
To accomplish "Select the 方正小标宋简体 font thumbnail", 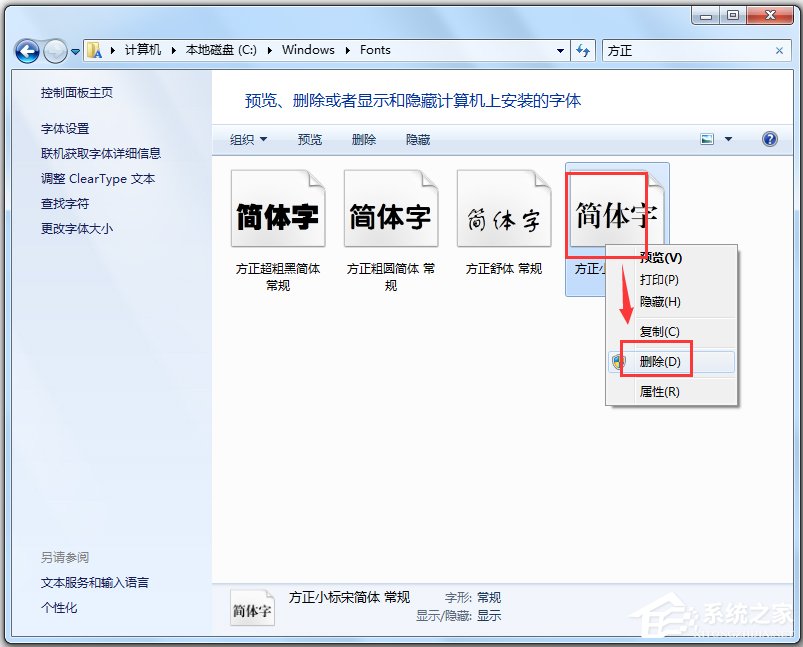I will [617, 208].
